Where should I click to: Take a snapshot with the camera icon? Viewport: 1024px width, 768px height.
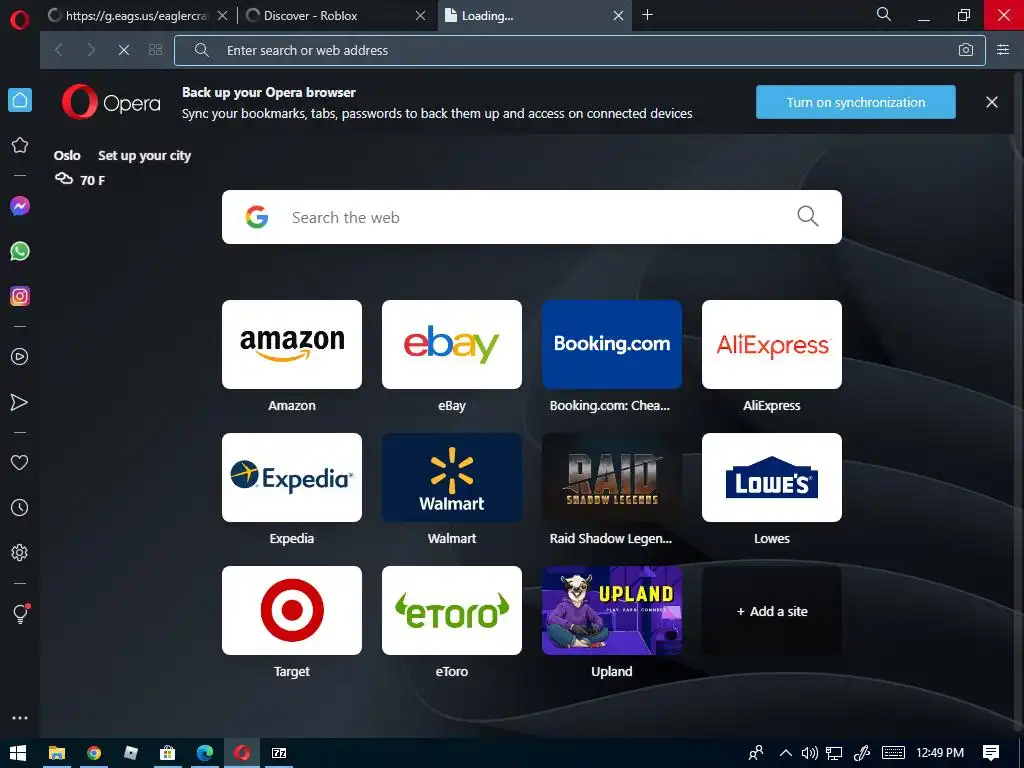(x=966, y=50)
